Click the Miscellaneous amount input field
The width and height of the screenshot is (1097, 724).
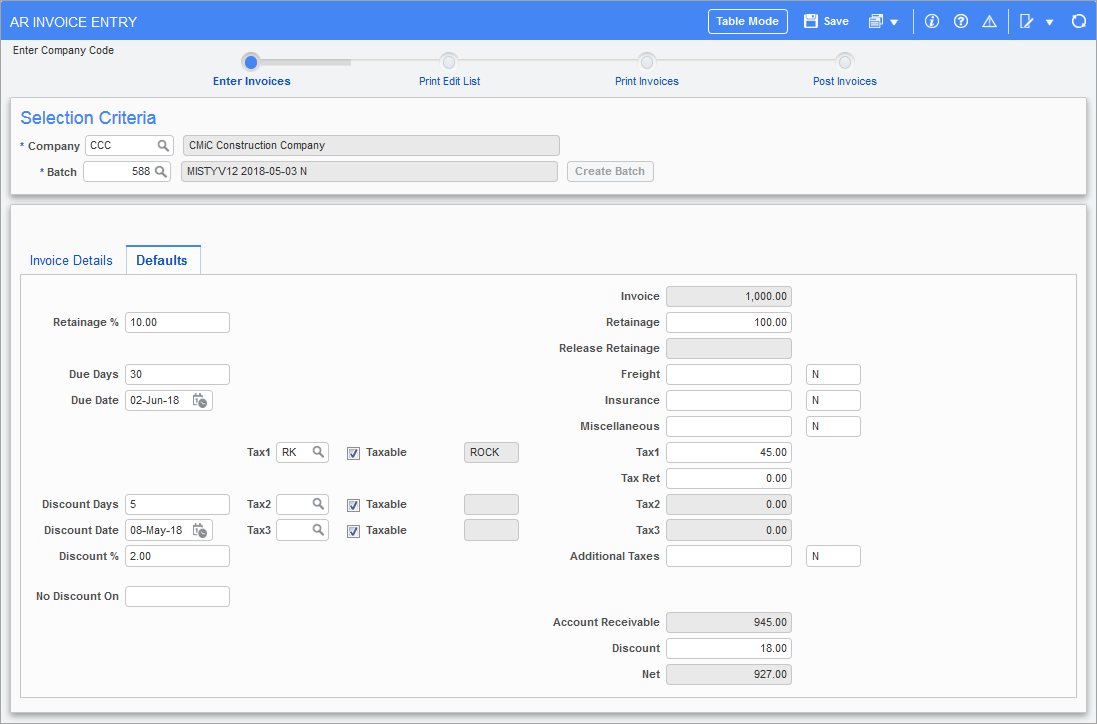729,427
